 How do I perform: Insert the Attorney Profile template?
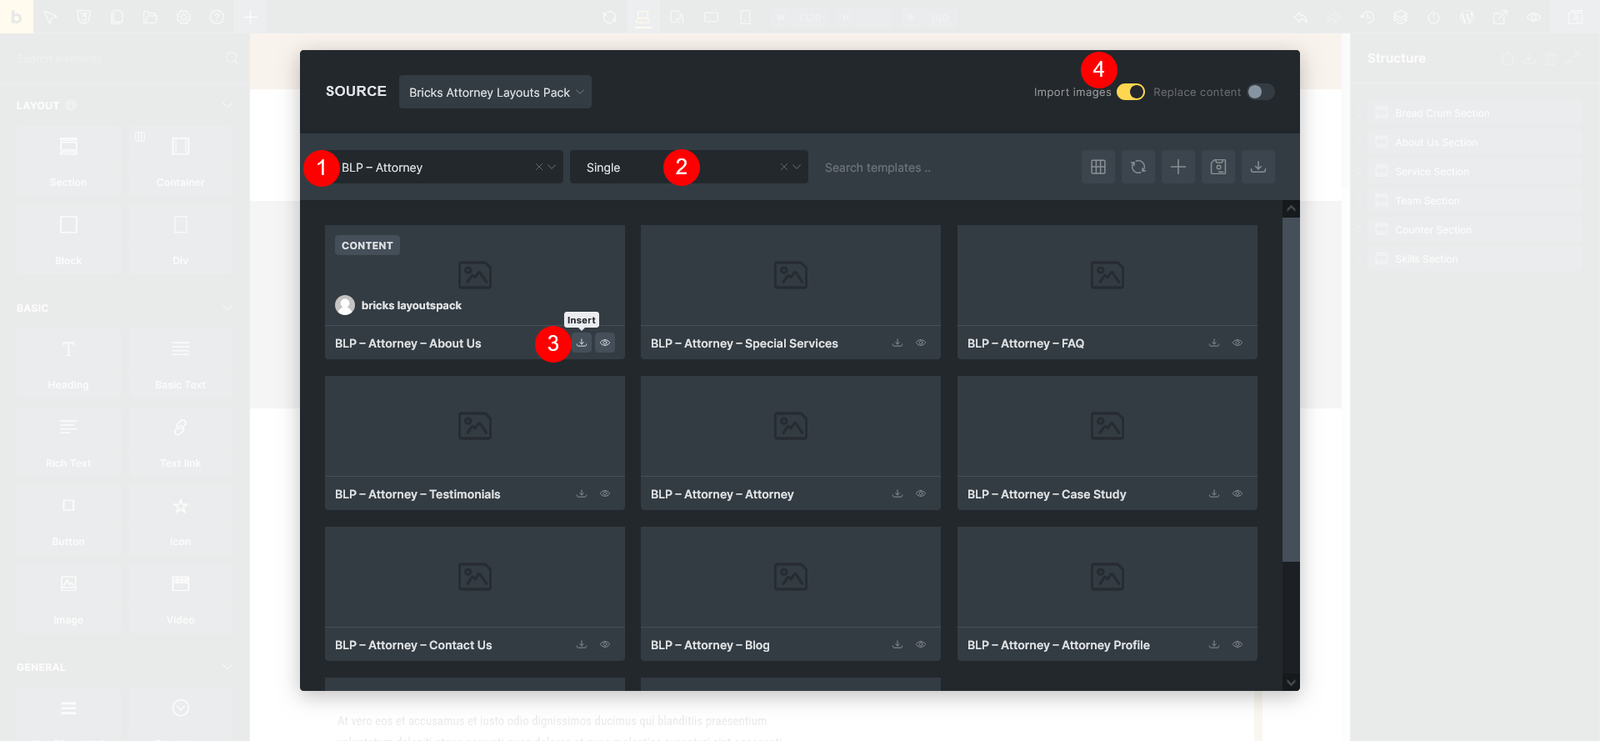[x=1214, y=645]
